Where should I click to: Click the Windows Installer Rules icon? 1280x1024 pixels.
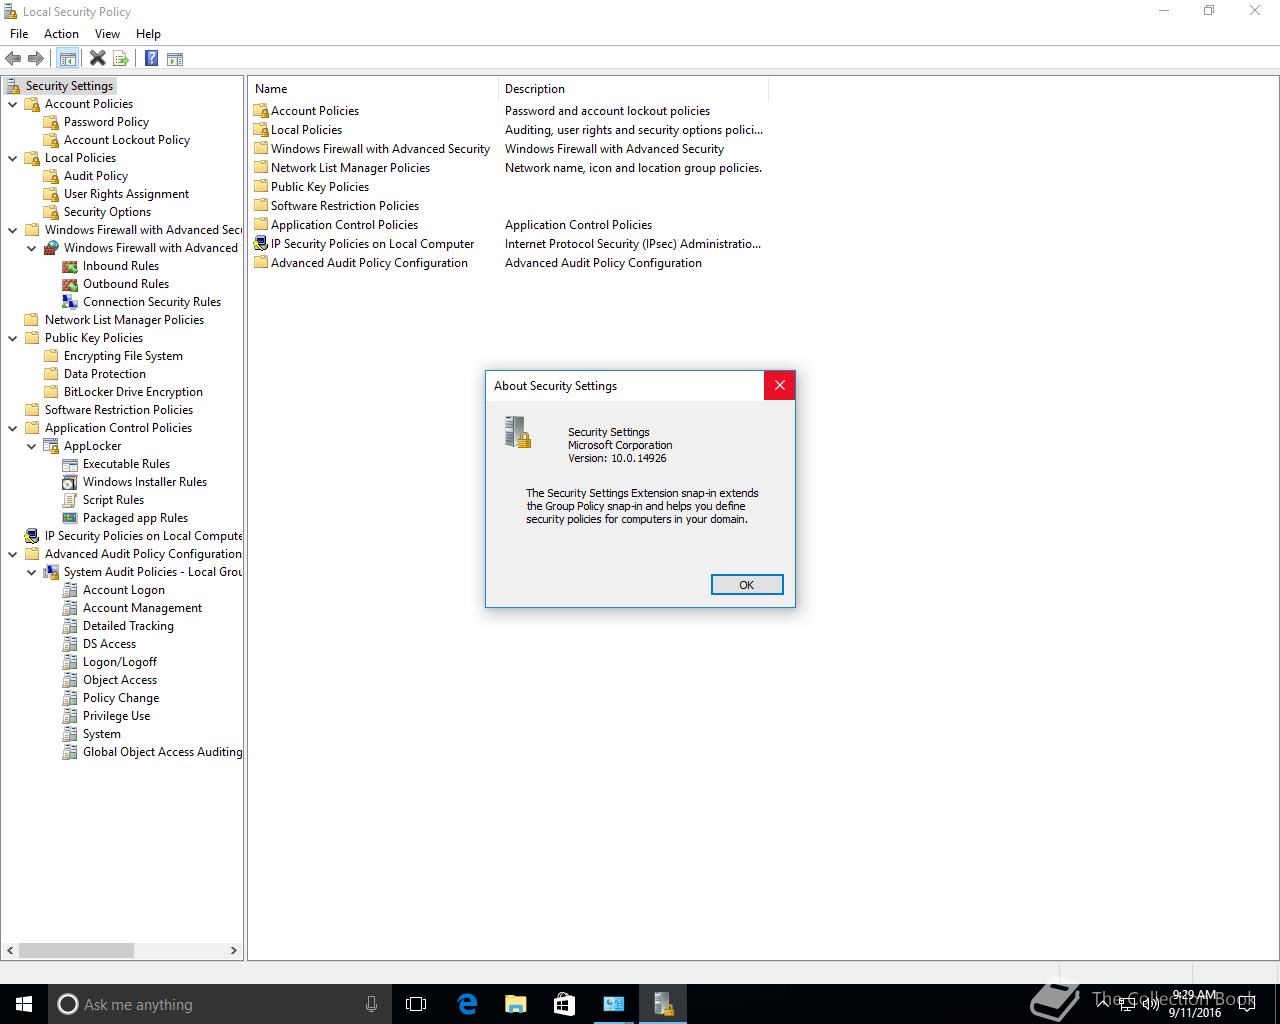point(70,482)
